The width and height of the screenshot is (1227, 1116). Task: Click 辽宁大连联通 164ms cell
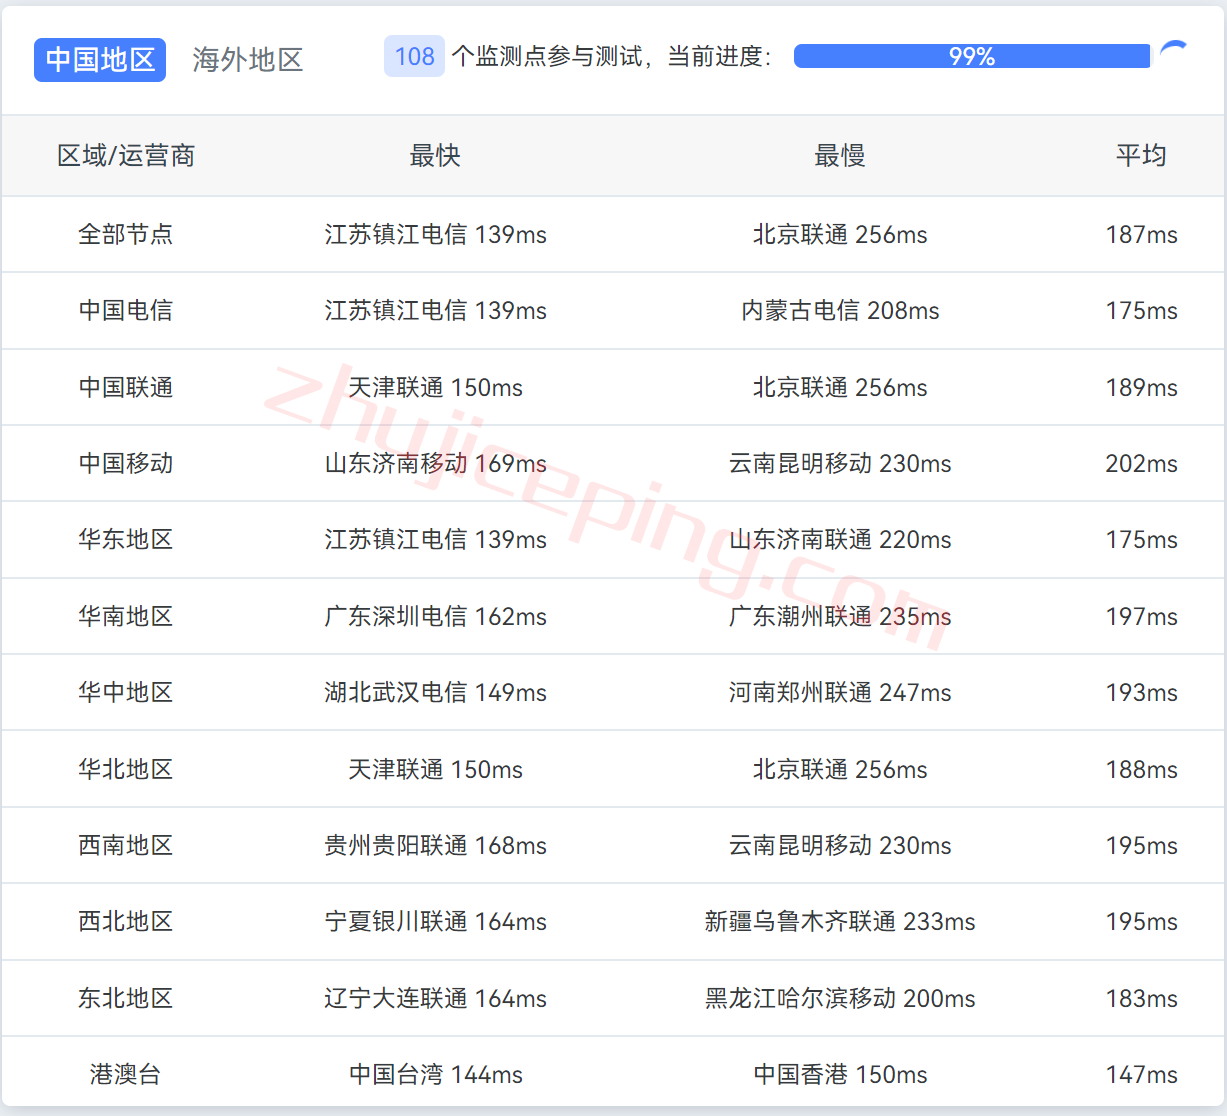pyautogui.click(x=435, y=998)
